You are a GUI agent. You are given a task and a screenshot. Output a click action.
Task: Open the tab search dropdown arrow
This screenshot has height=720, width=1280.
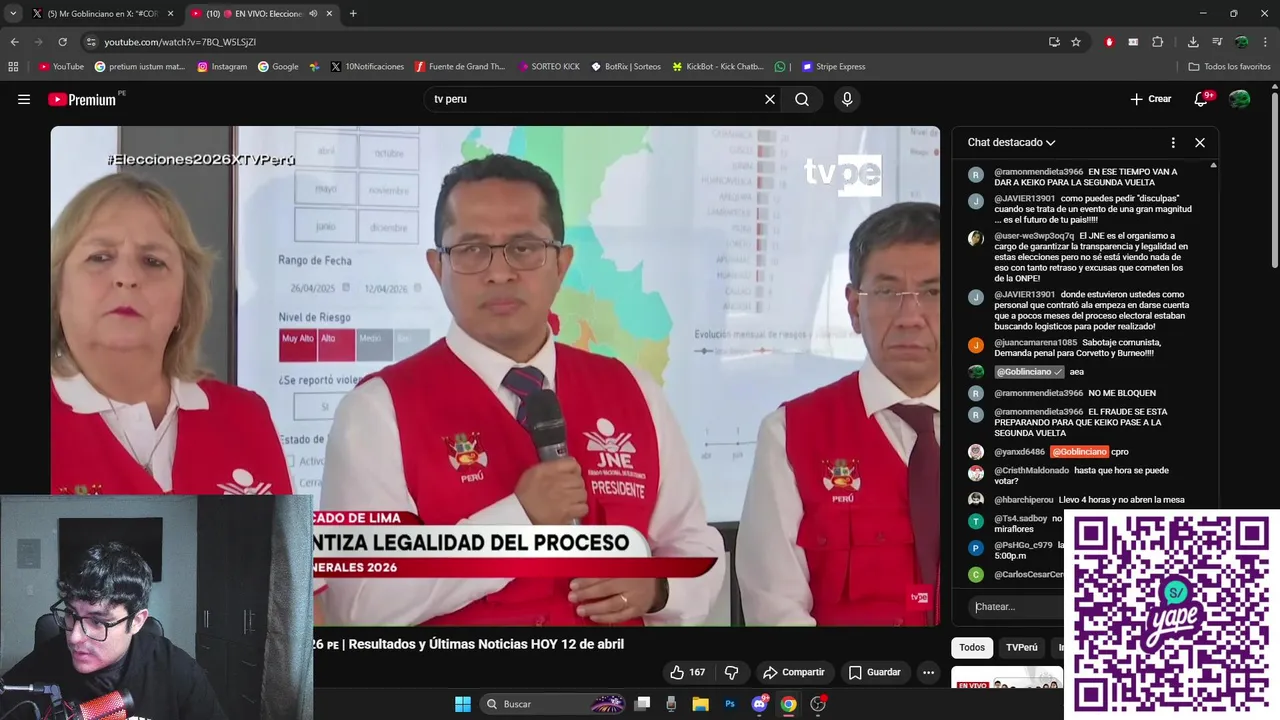(x=12, y=14)
